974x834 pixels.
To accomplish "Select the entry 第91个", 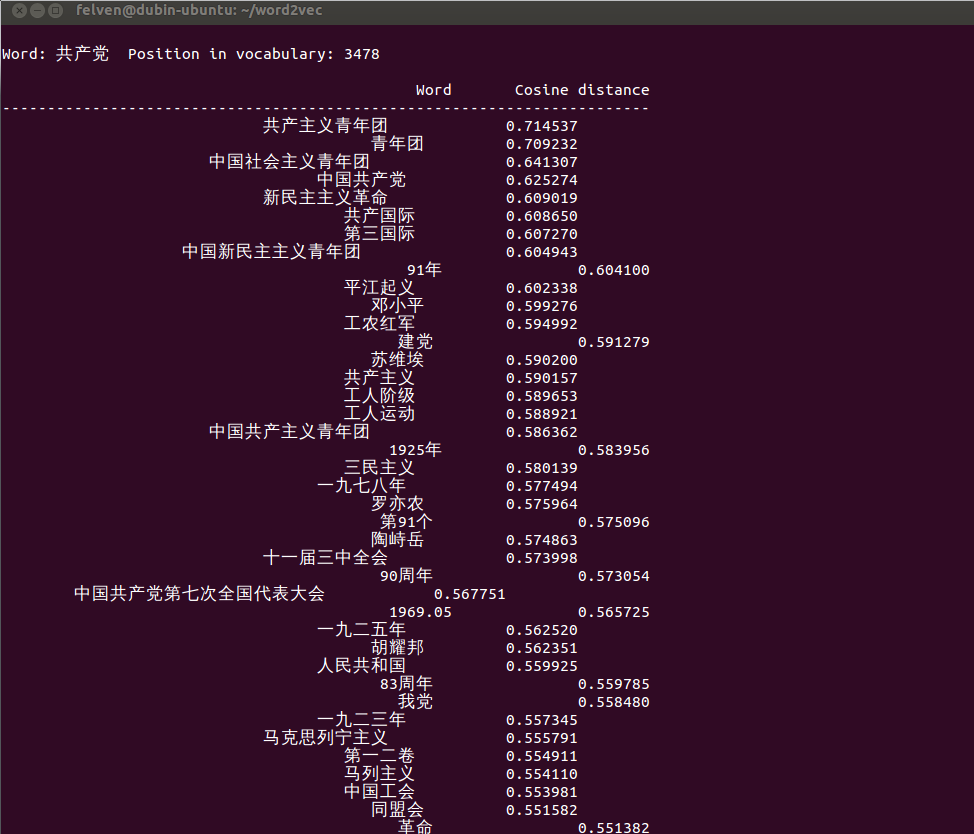I will (406, 522).
